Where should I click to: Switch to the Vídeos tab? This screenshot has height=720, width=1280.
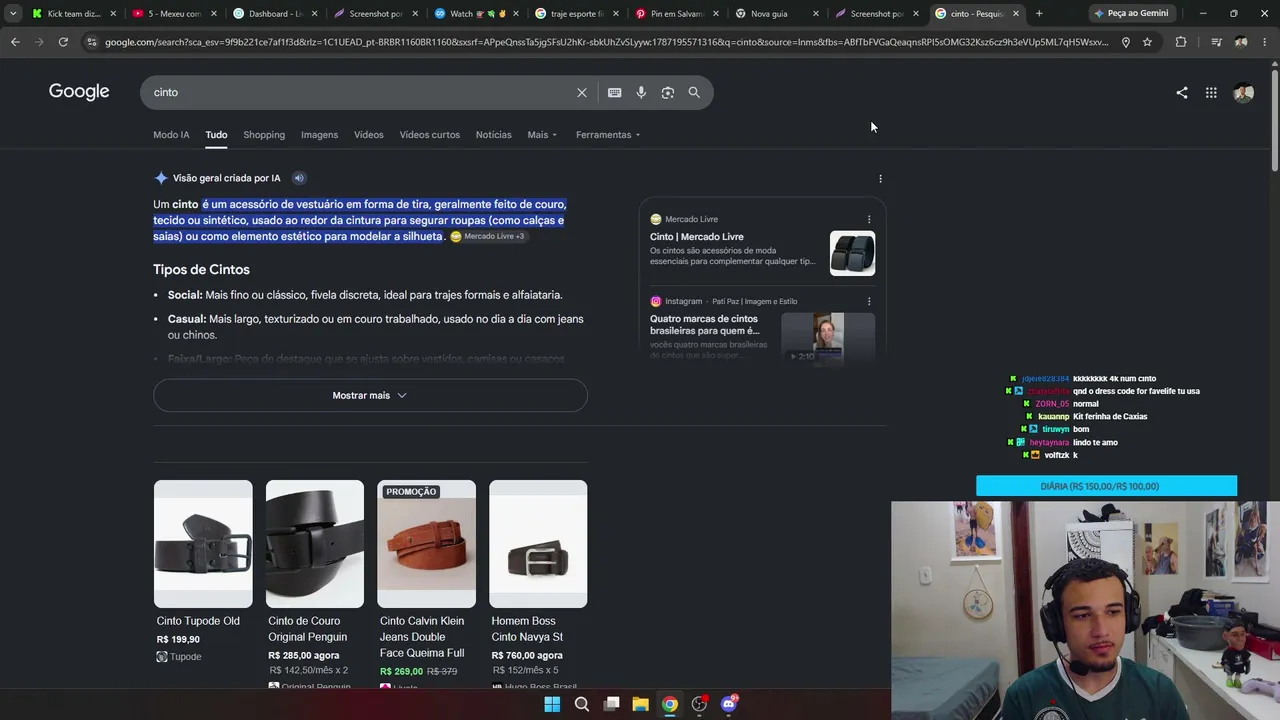point(368,135)
